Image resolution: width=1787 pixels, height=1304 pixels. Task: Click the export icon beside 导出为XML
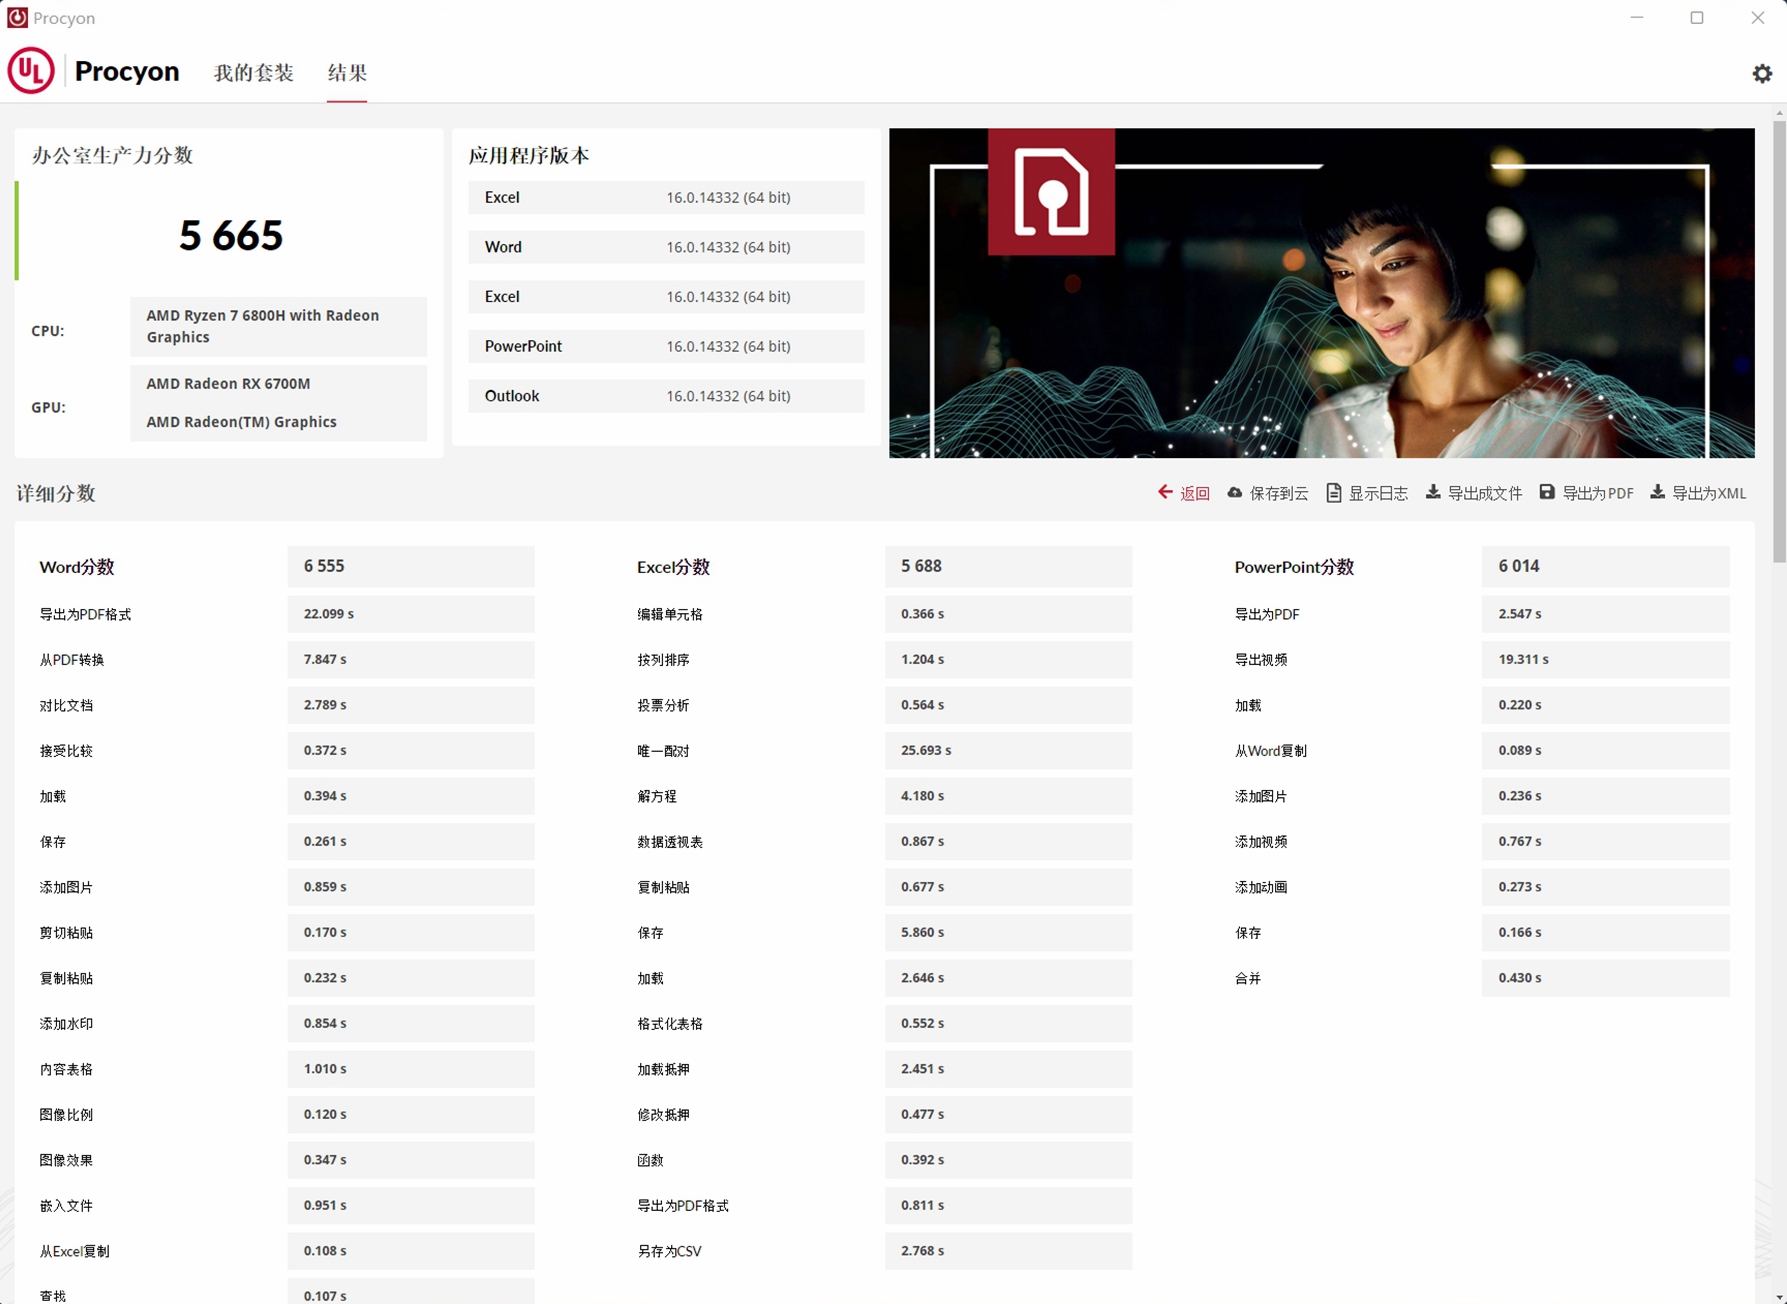(1656, 492)
